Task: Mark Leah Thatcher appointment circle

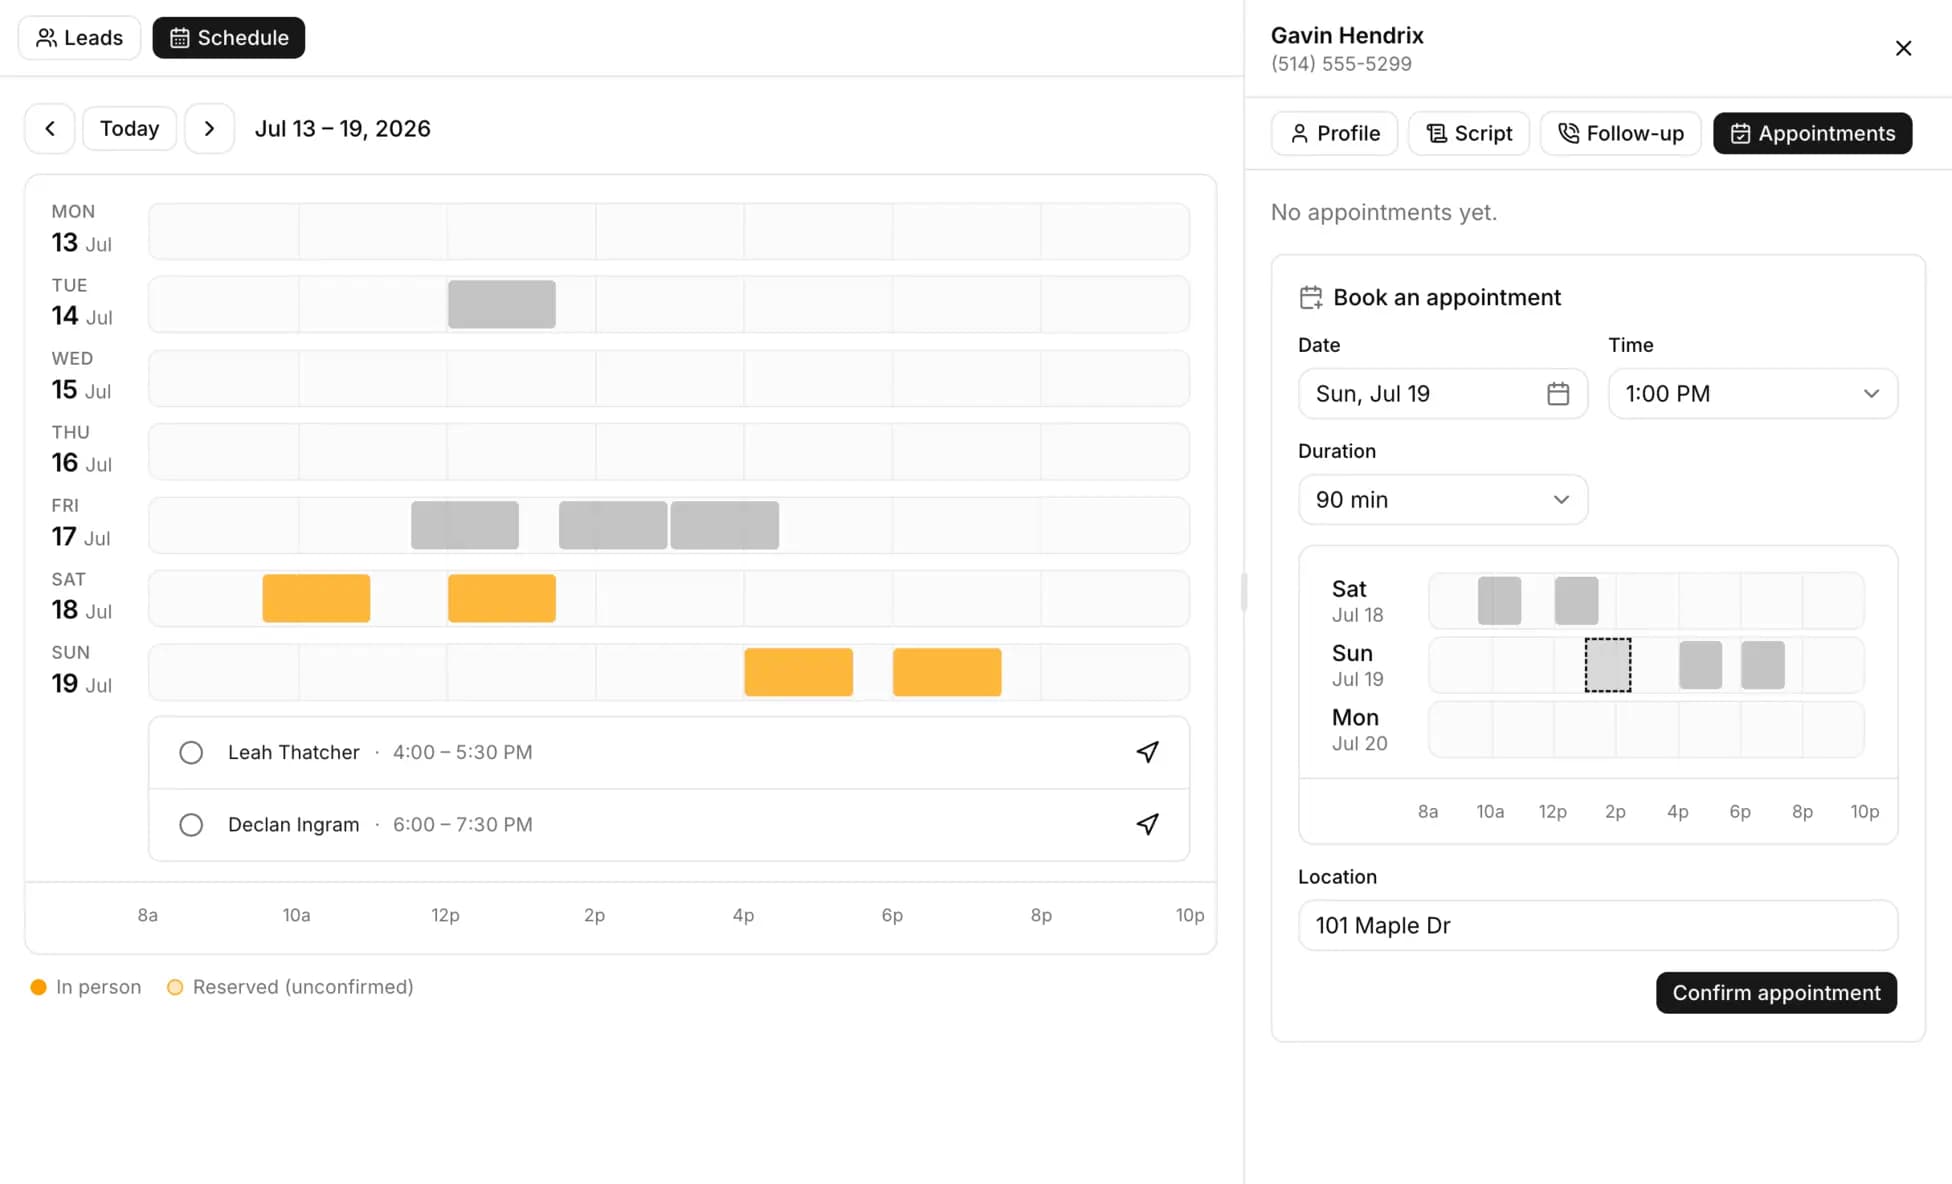Action: pyautogui.click(x=191, y=752)
